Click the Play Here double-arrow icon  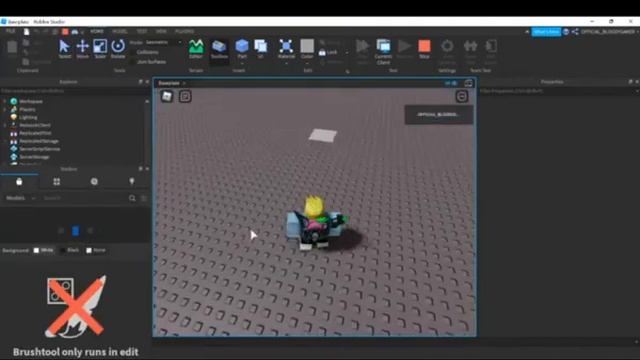pyautogui.click(x=362, y=46)
